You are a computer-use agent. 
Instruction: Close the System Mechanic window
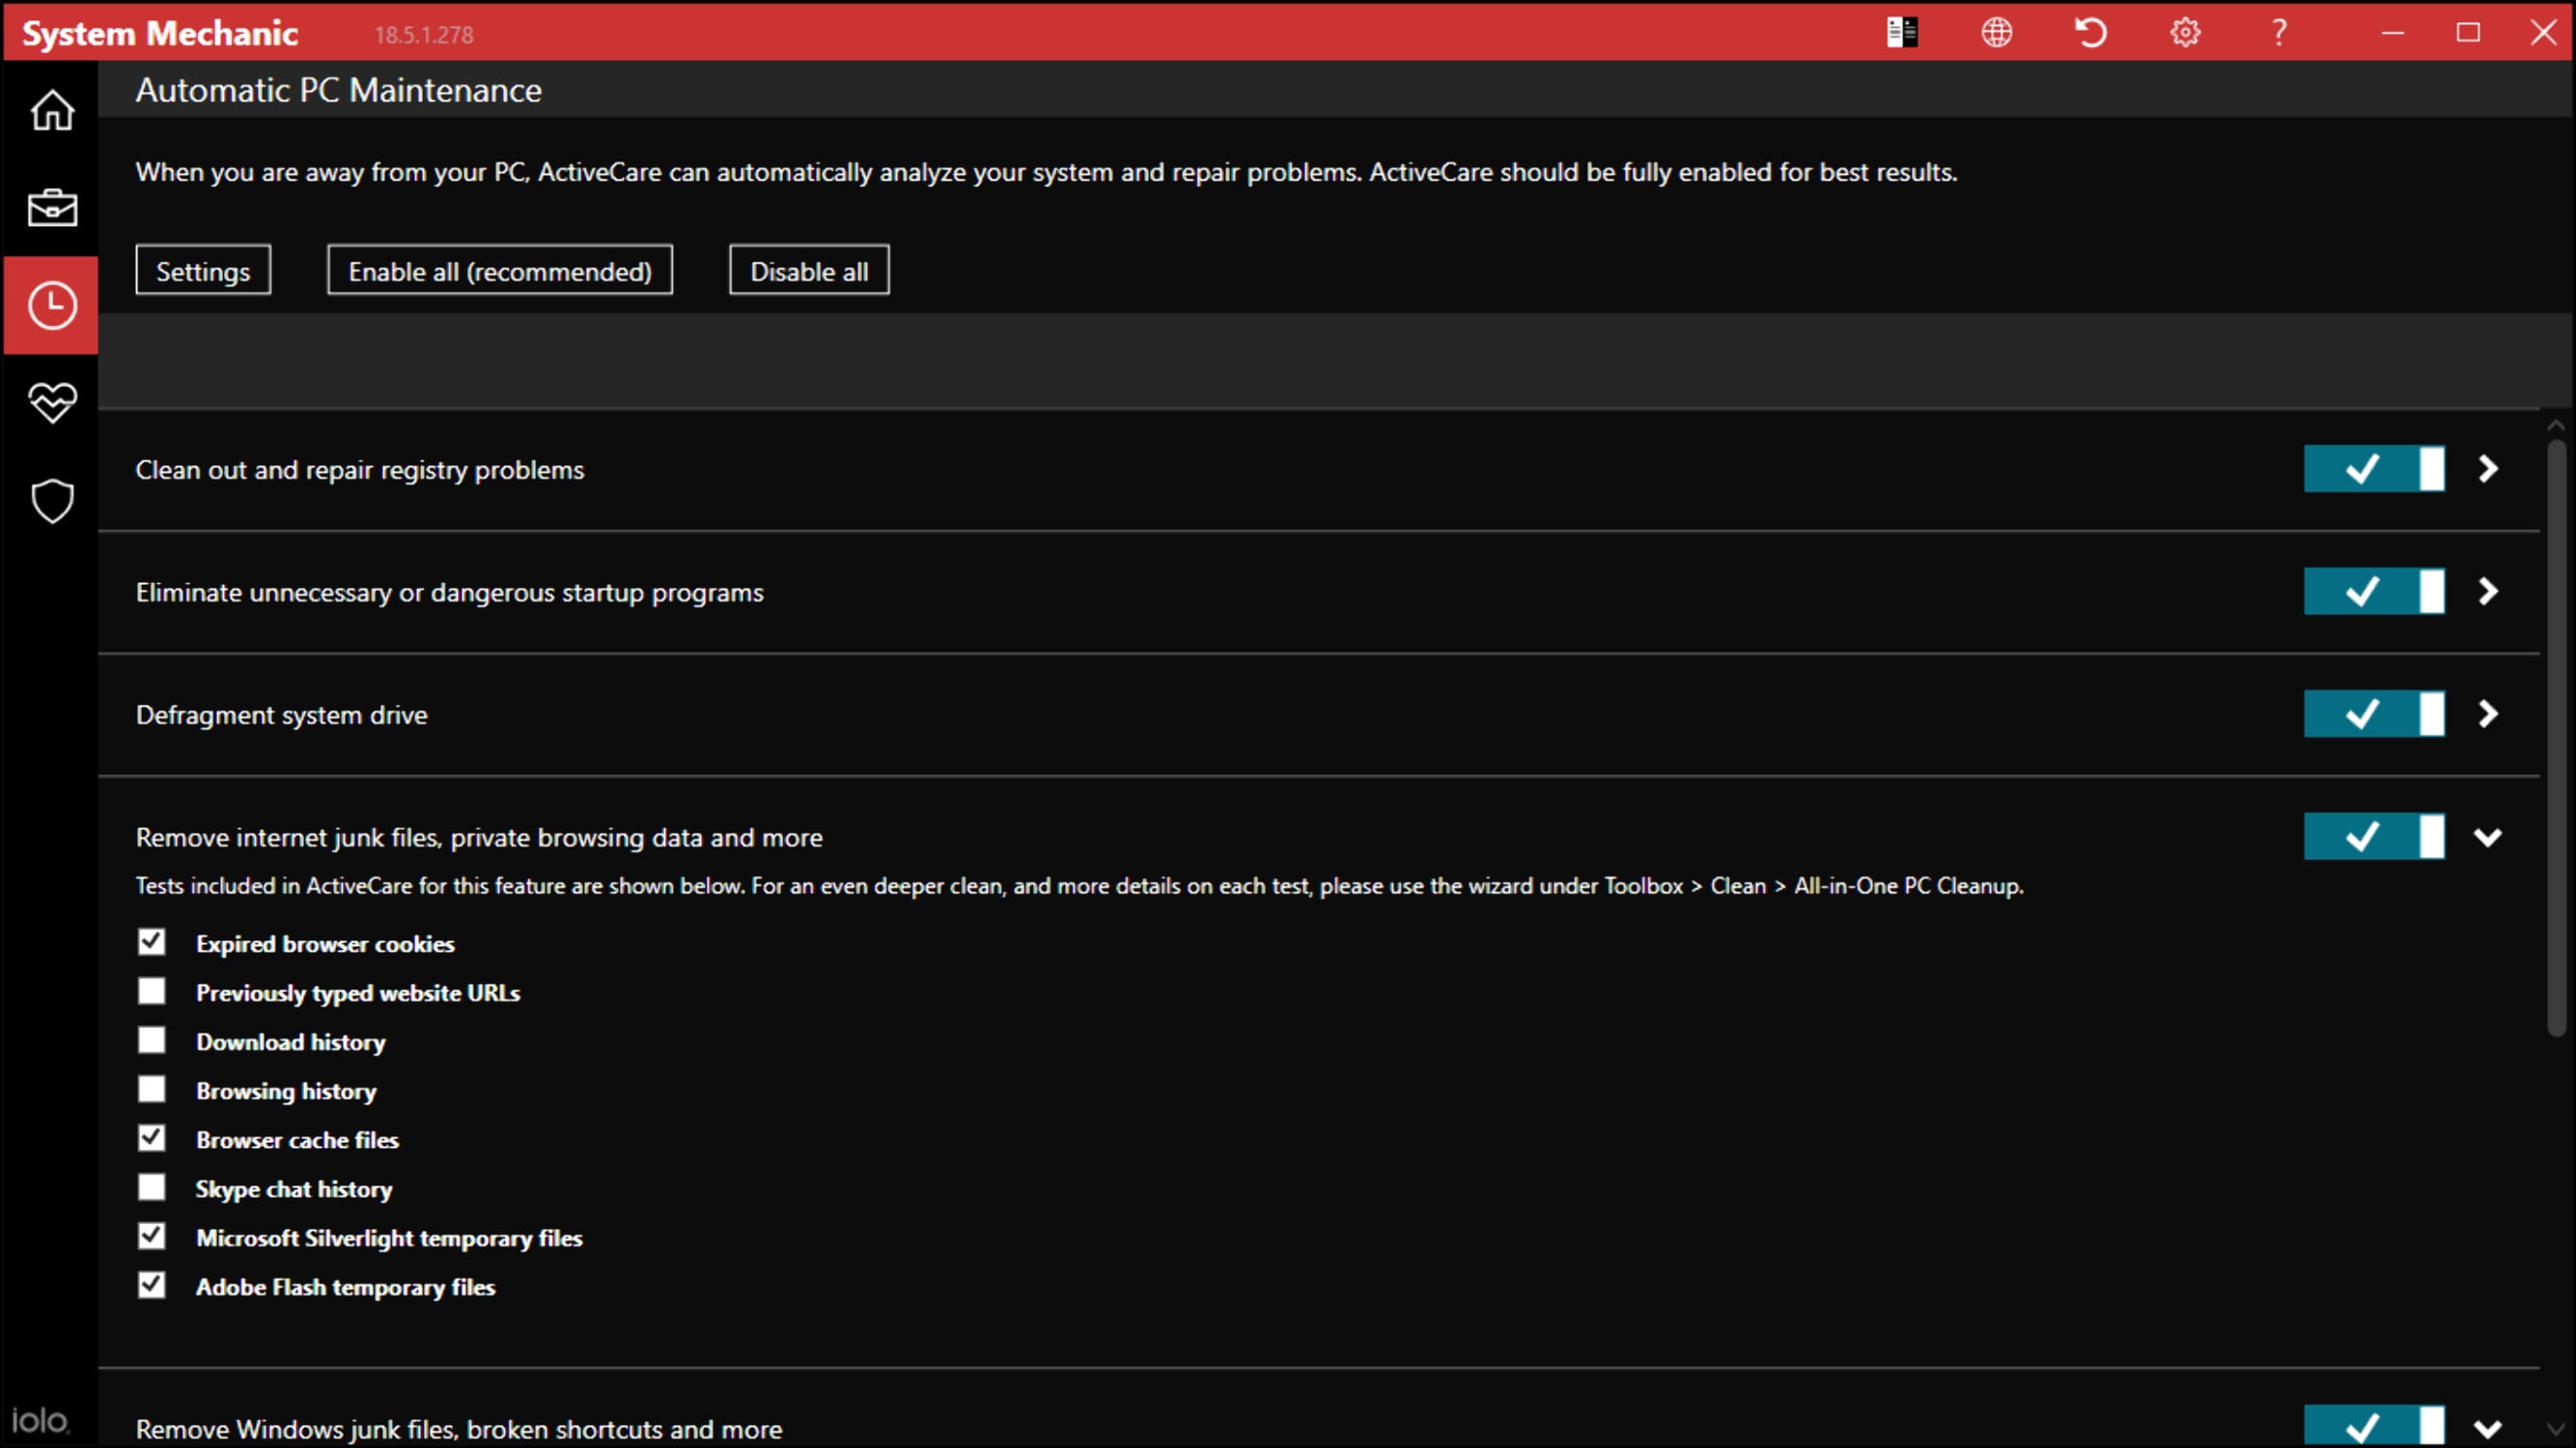(x=2544, y=33)
